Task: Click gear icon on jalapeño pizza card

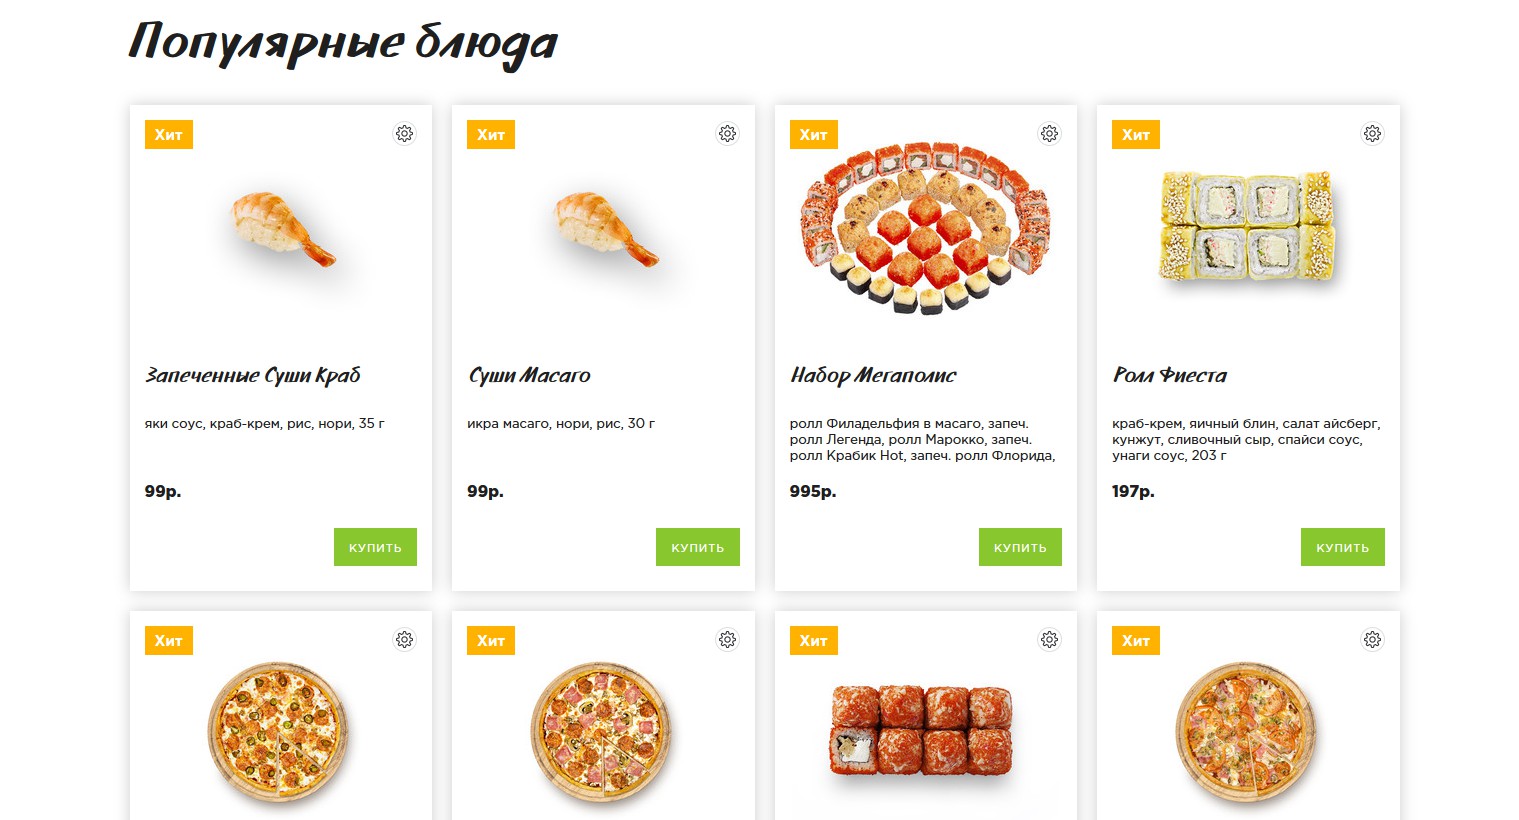Action: coord(404,640)
